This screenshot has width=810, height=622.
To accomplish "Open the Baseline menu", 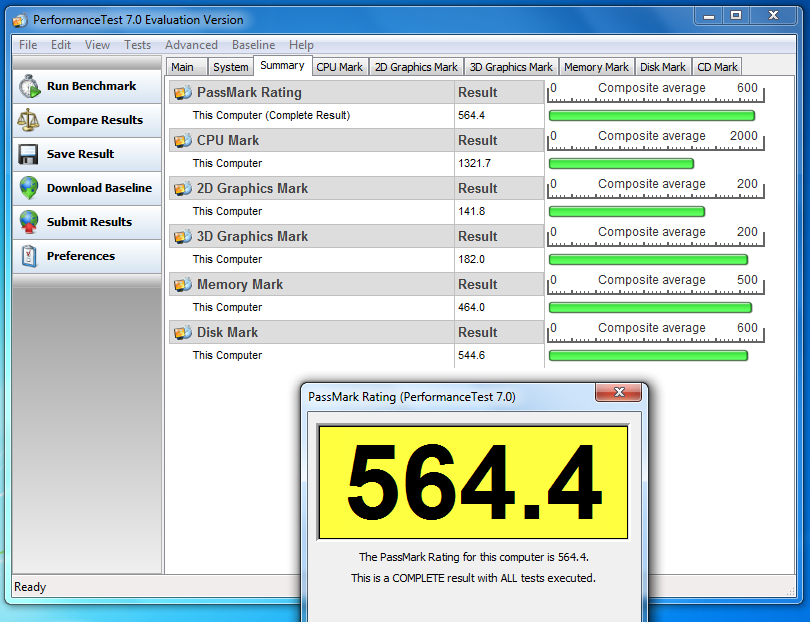I will point(253,45).
